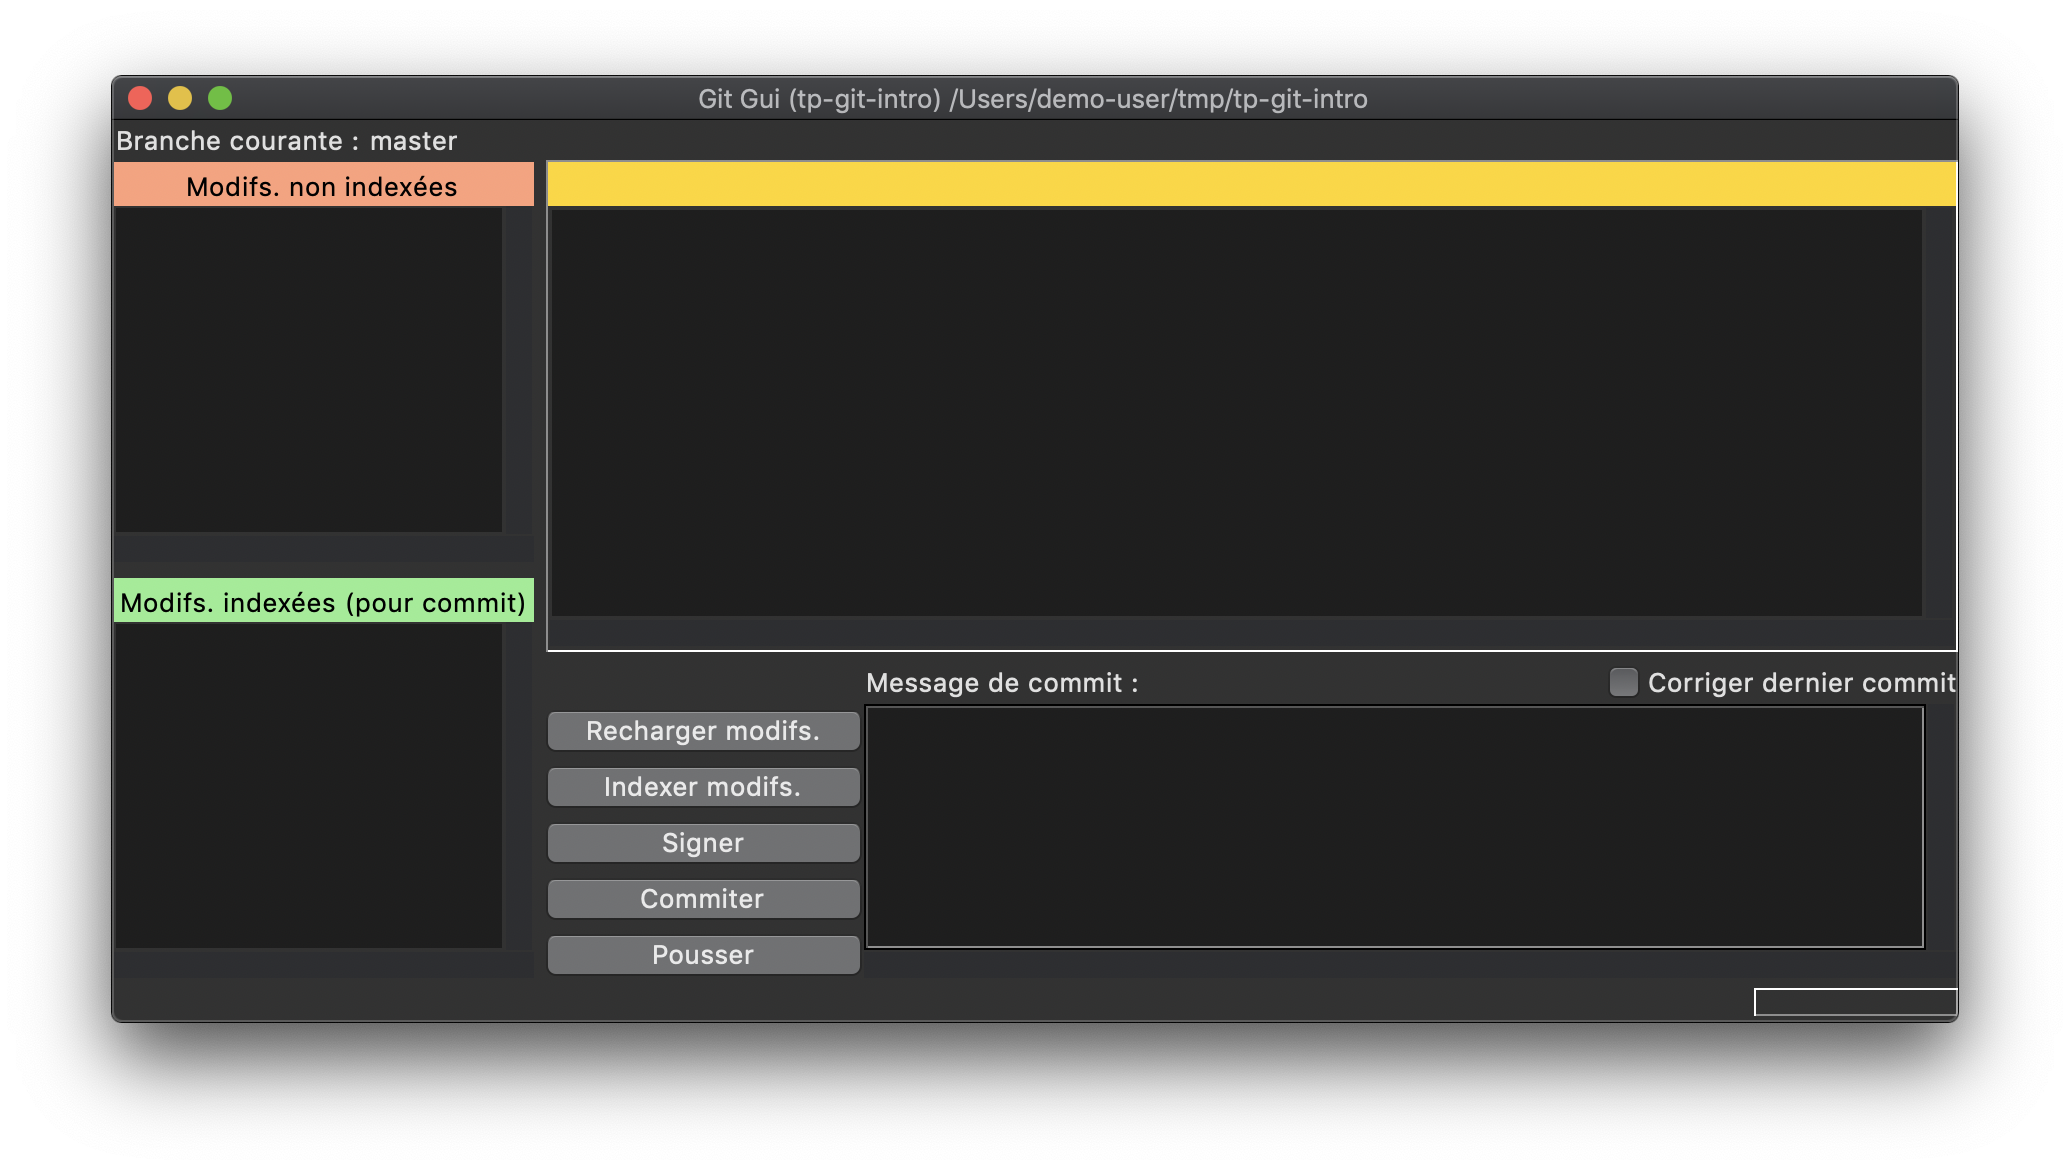Click the Modifs. indexées (pour commit) header
The height and width of the screenshot is (1170, 2070).
(323, 602)
